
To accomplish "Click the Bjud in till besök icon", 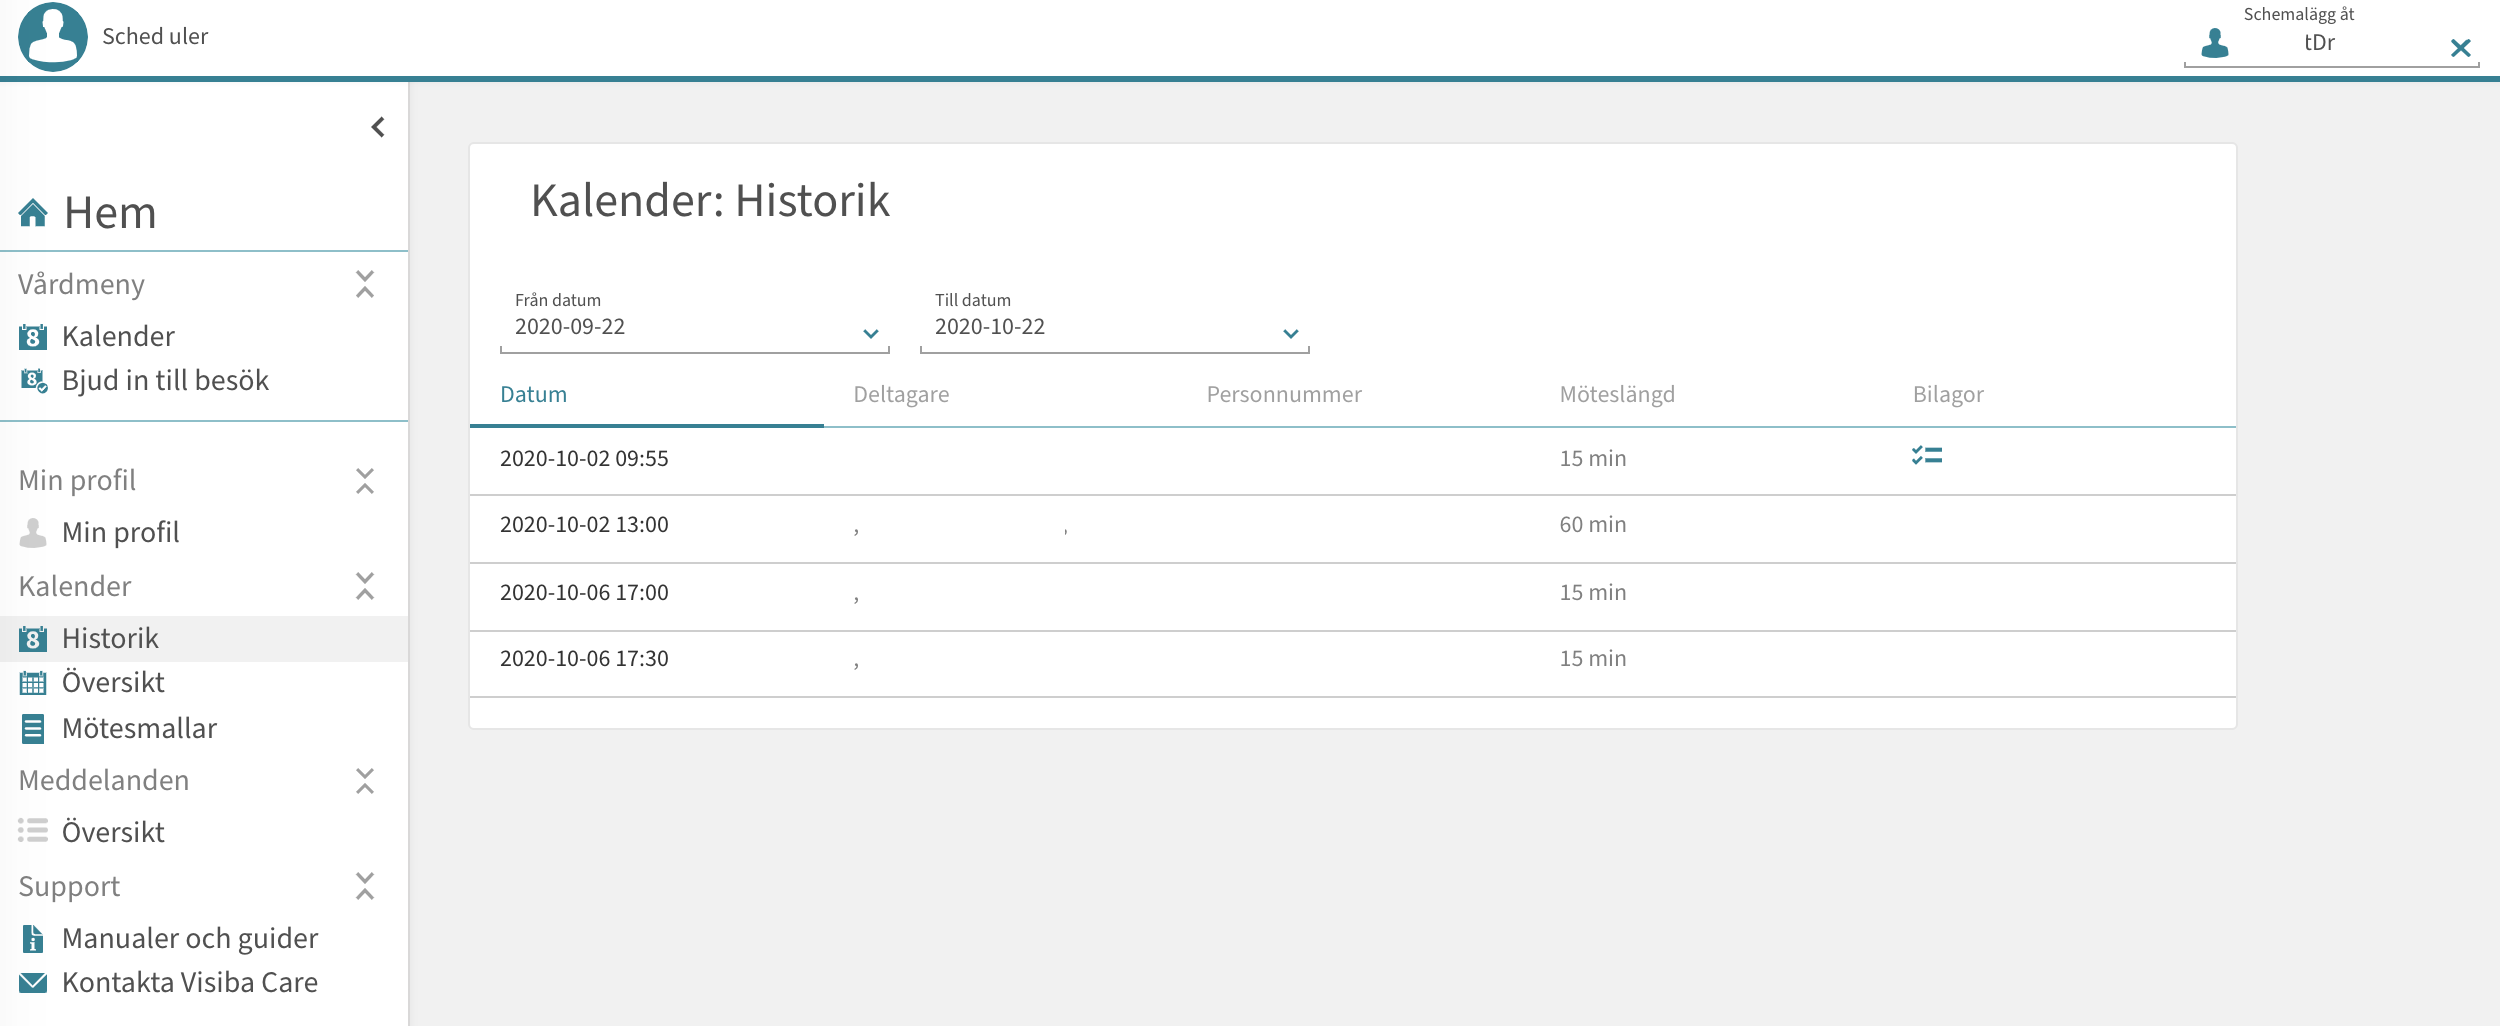I will tap(33, 381).
